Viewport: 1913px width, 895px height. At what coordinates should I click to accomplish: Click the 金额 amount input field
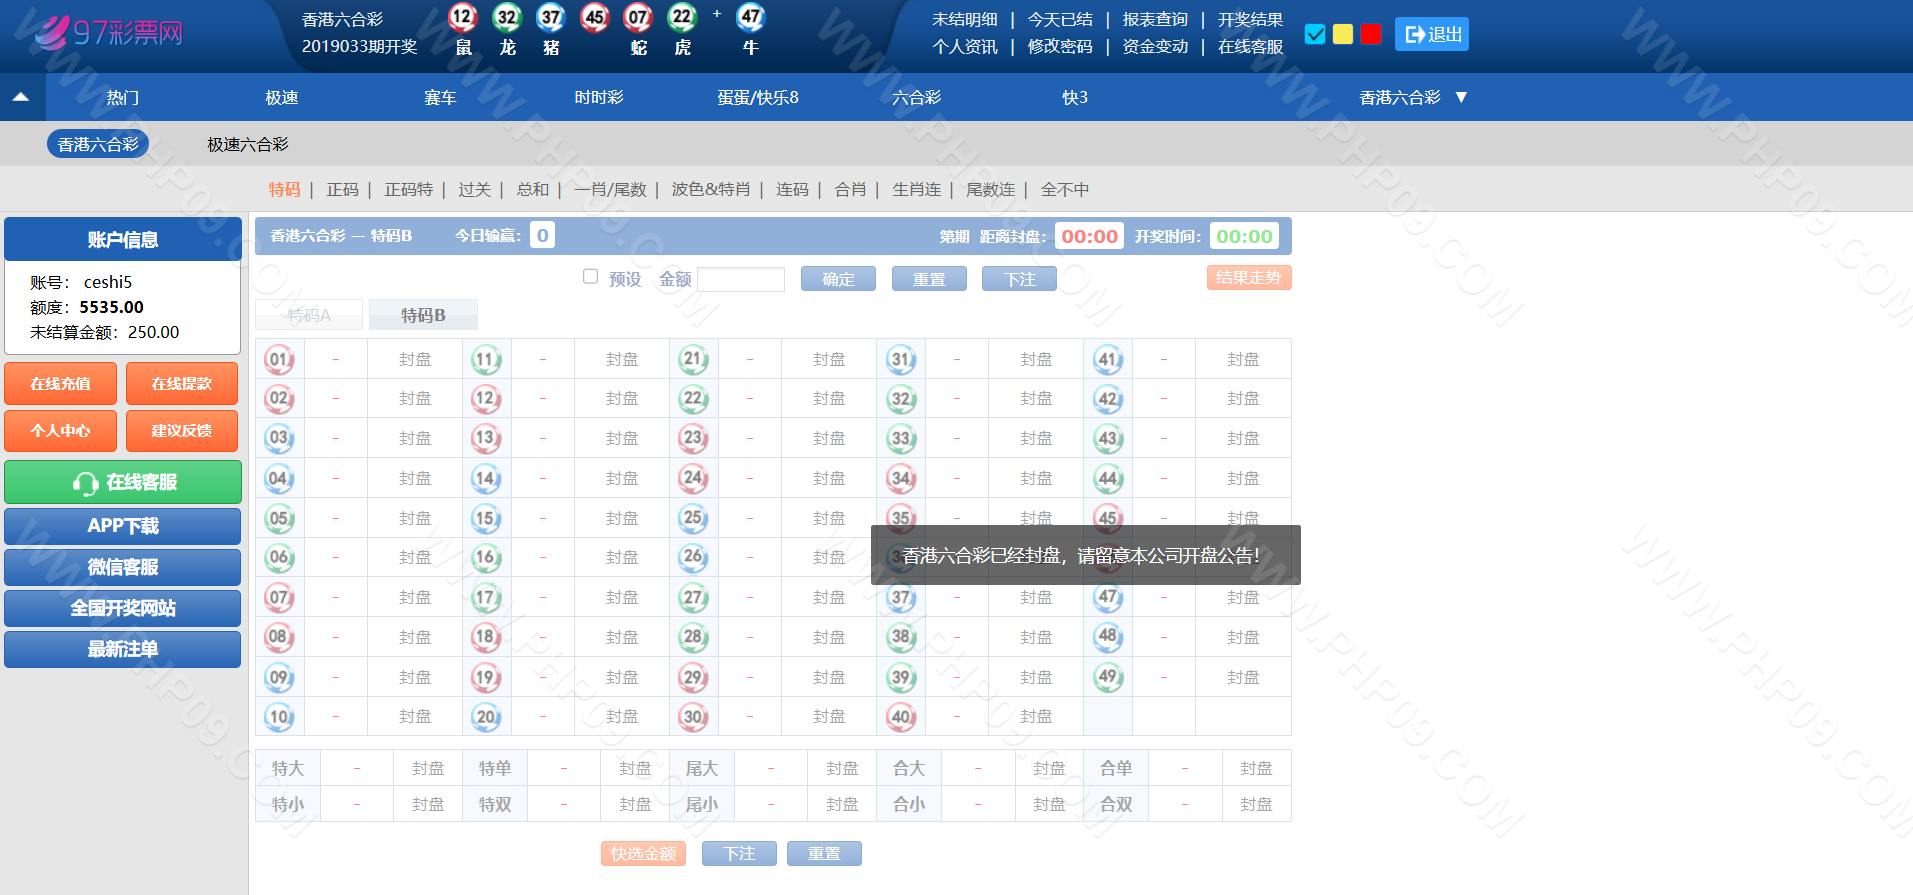[x=741, y=279]
